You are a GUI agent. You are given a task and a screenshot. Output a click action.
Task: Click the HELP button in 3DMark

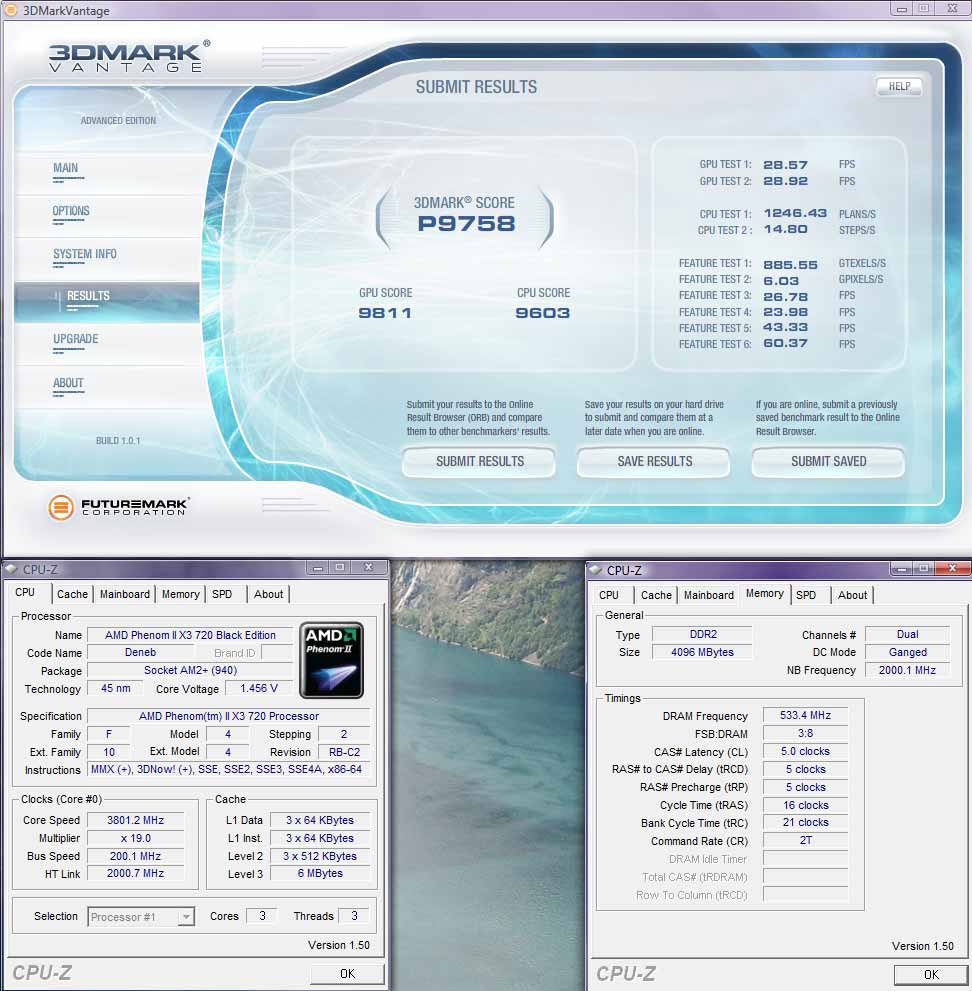(899, 87)
